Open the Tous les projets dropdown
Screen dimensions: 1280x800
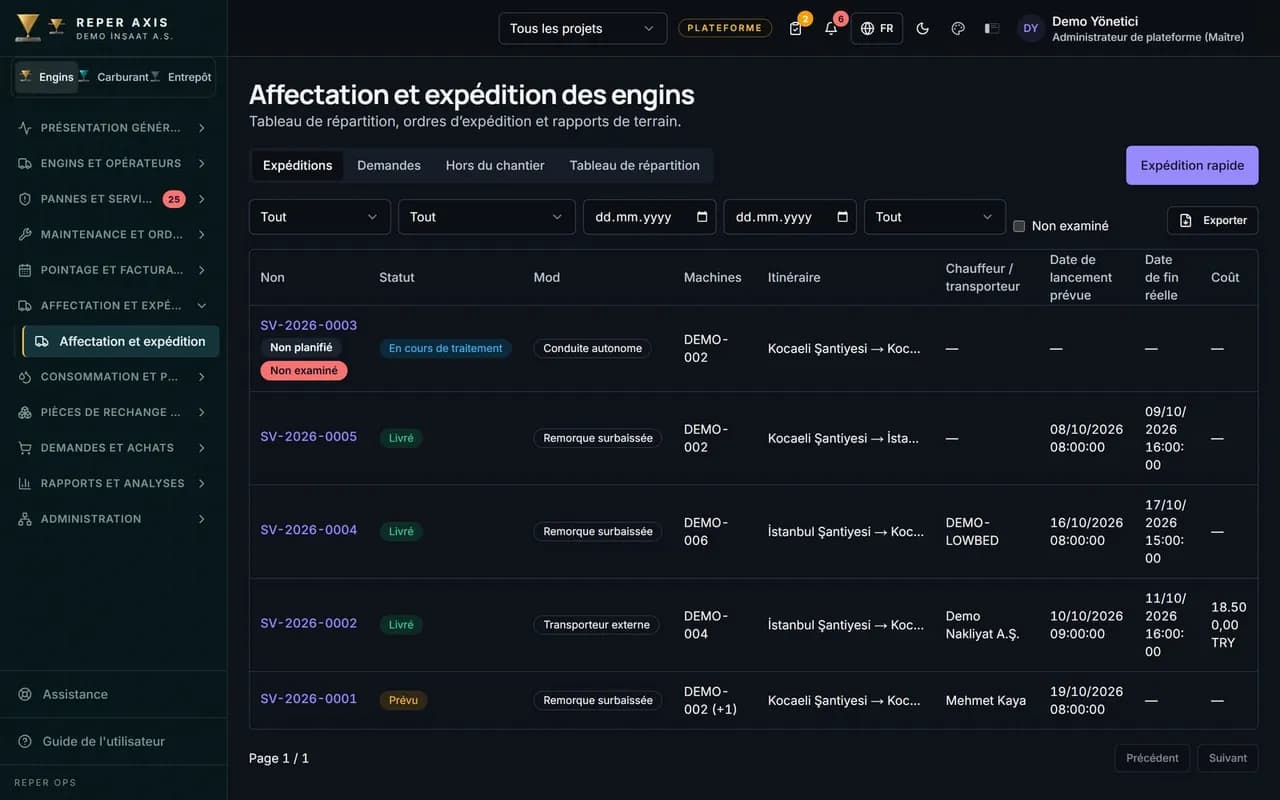[583, 28]
